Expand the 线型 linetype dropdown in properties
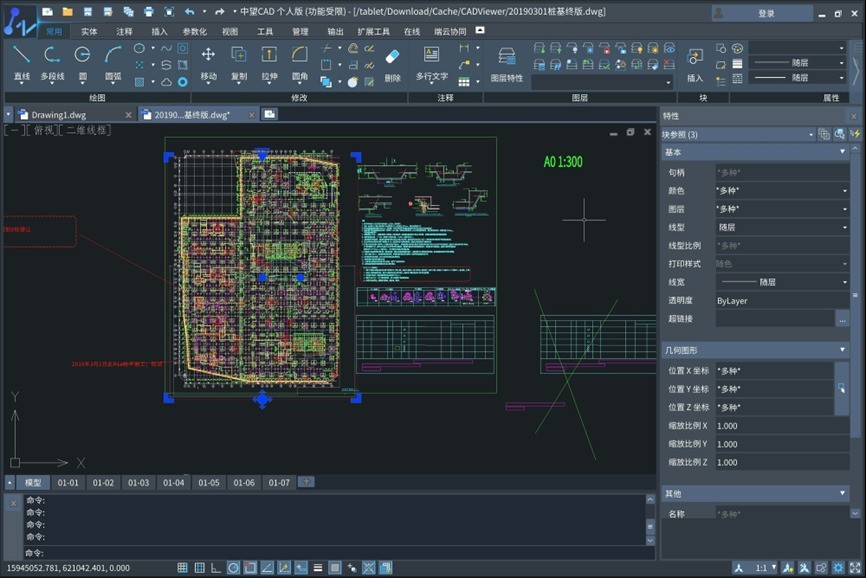This screenshot has width=866, height=578. tap(844, 227)
